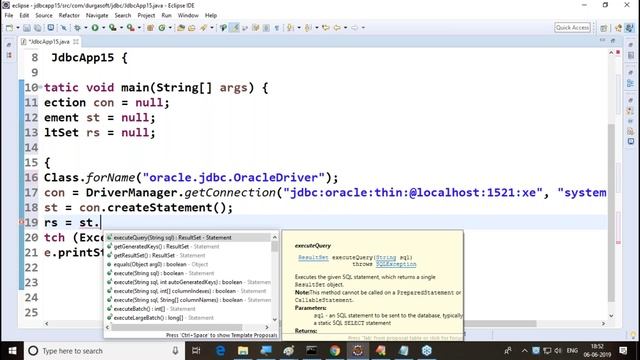This screenshot has width=640, height=360.
Task: Open the Back history dropdown arrow
Action: coord(345,28)
